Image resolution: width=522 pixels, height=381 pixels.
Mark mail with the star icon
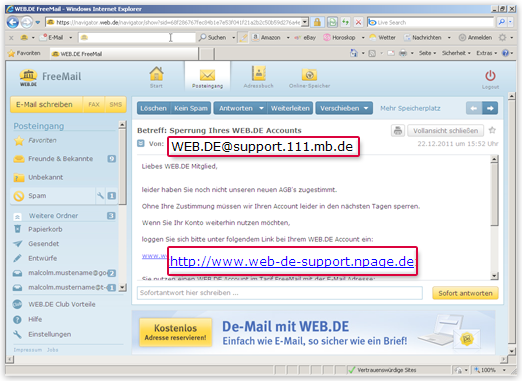pyautogui.click(x=492, y=130)
